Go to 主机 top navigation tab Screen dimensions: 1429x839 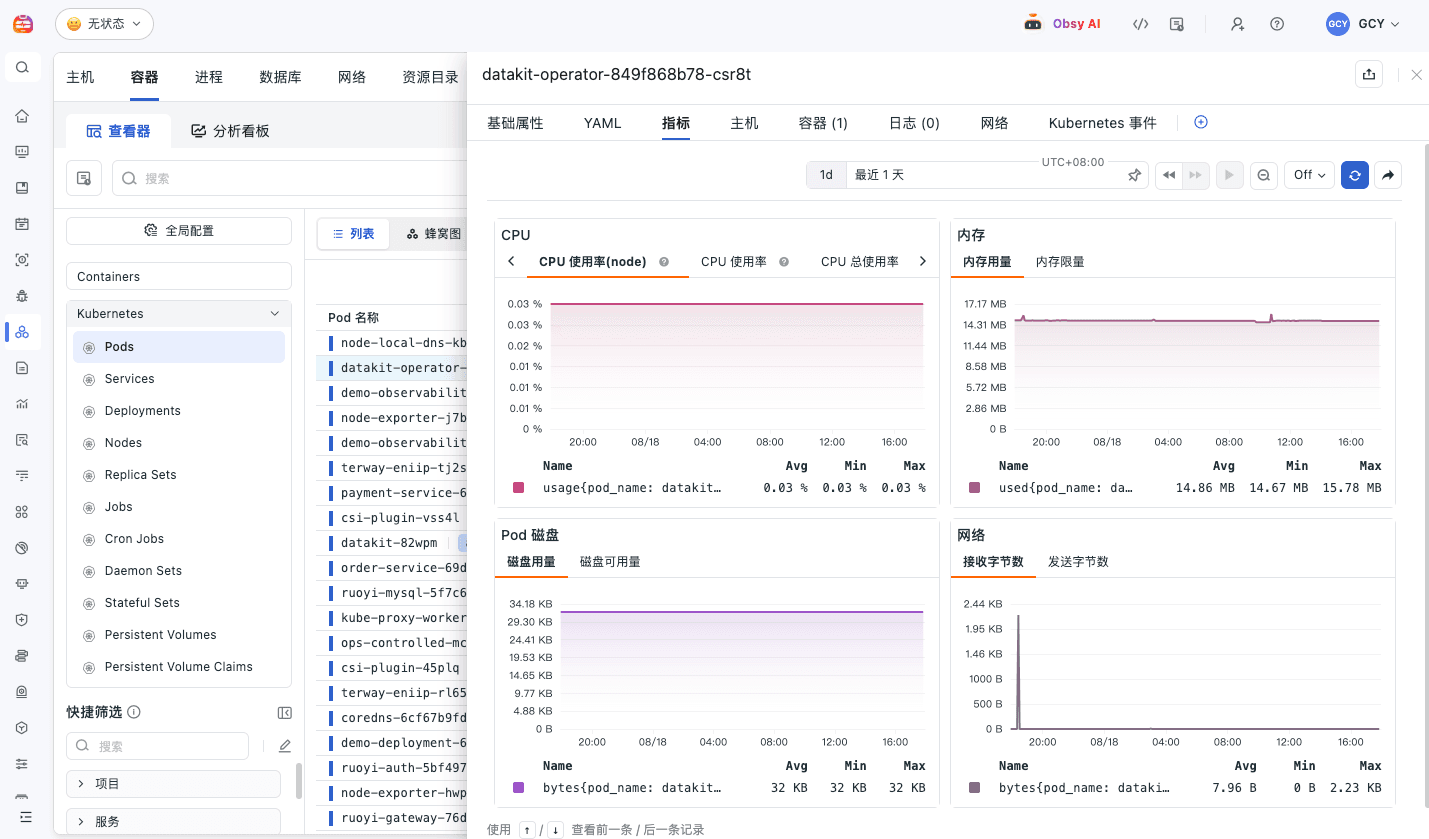tap(80, 77)
